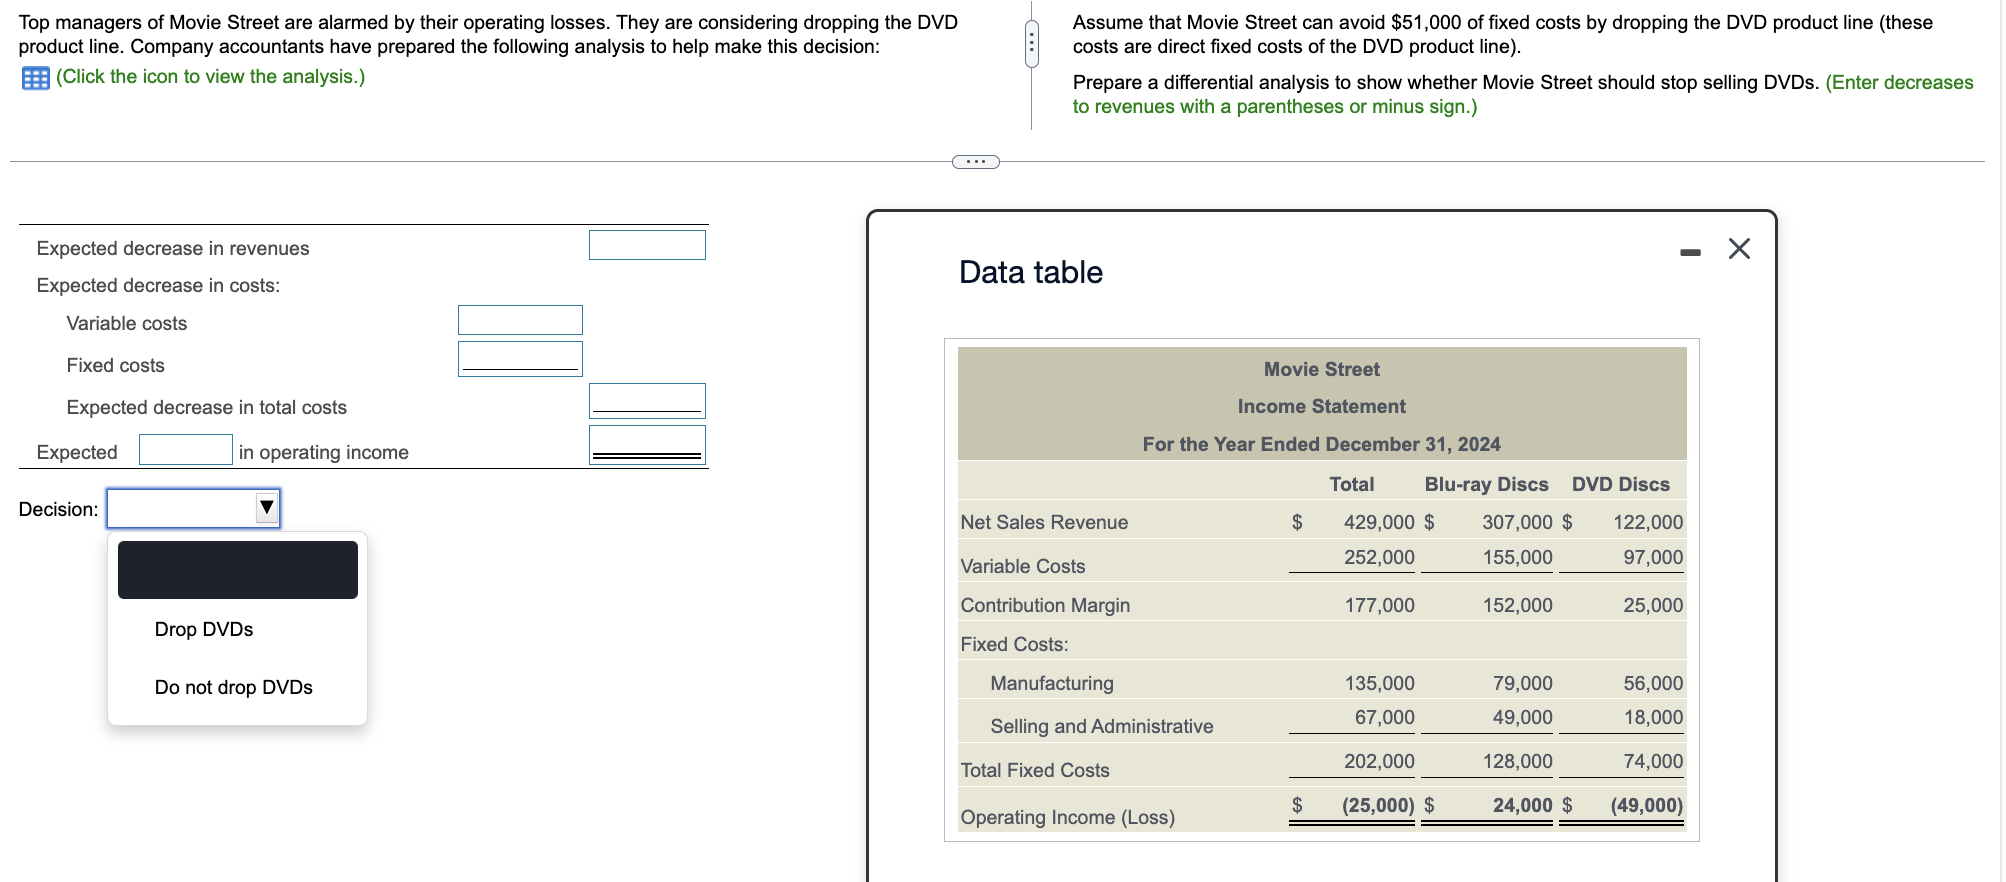Screen dimensions: 2006x882
Task: Click the 'Total' column header
Action: (1351, 484)
